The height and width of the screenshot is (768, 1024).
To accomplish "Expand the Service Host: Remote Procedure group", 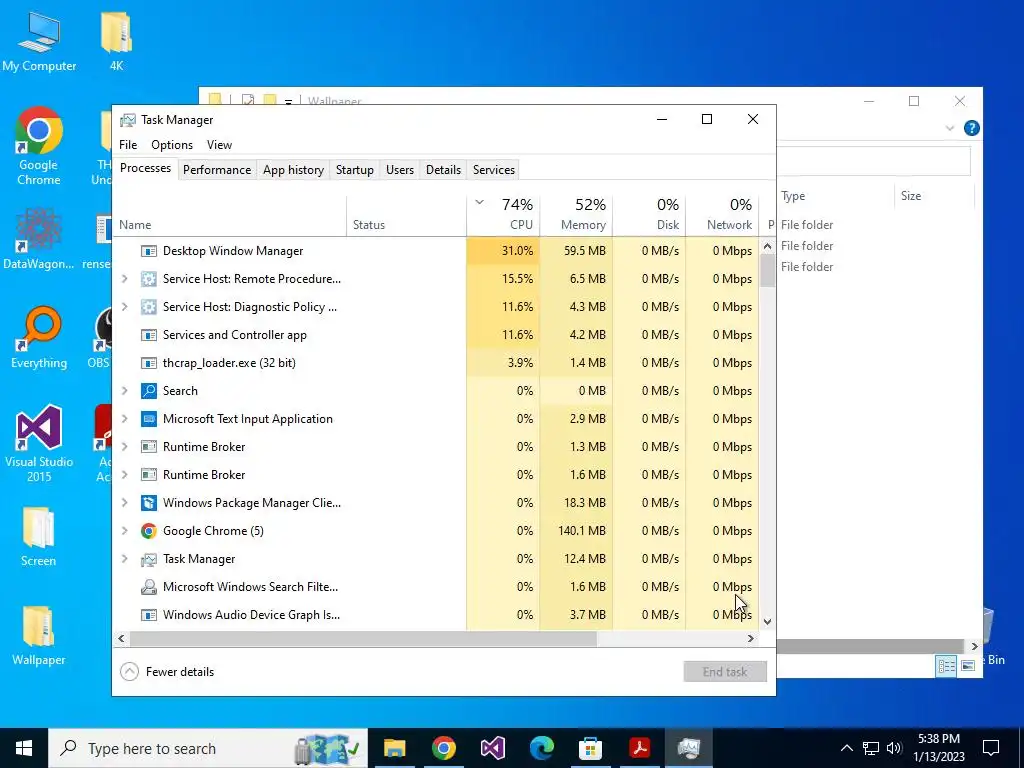I will 125,279.
